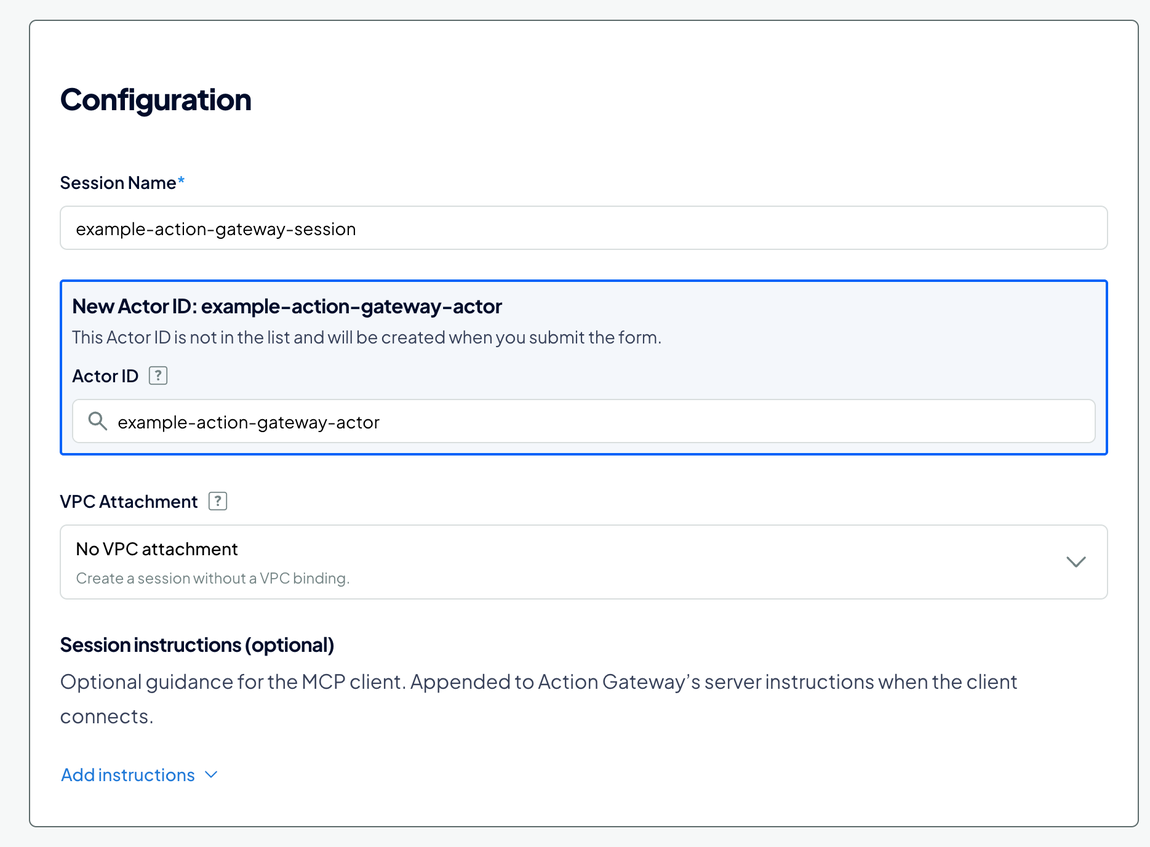Click the VPC dropdown chevron arrow

click(x=1076, y=562)
